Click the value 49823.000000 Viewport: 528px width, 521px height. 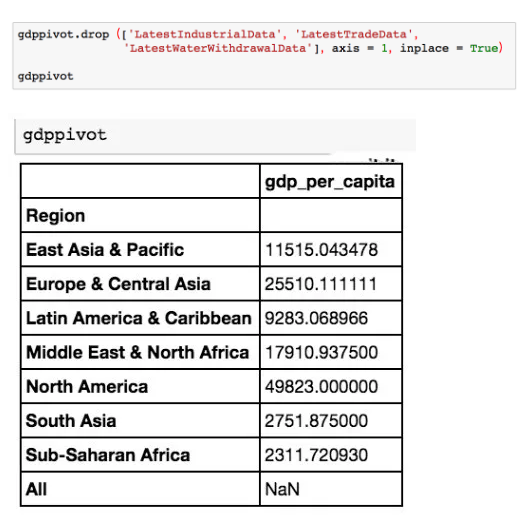321,387
